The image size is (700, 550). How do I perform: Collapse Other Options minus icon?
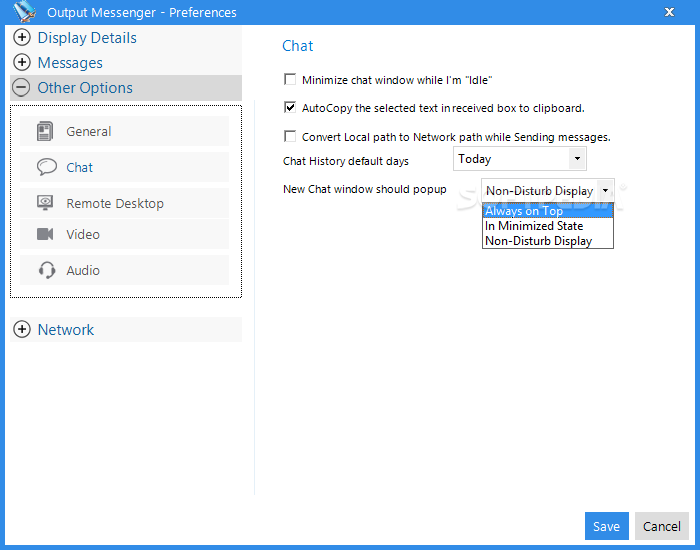pyautogui.click(x=22, y=88)
